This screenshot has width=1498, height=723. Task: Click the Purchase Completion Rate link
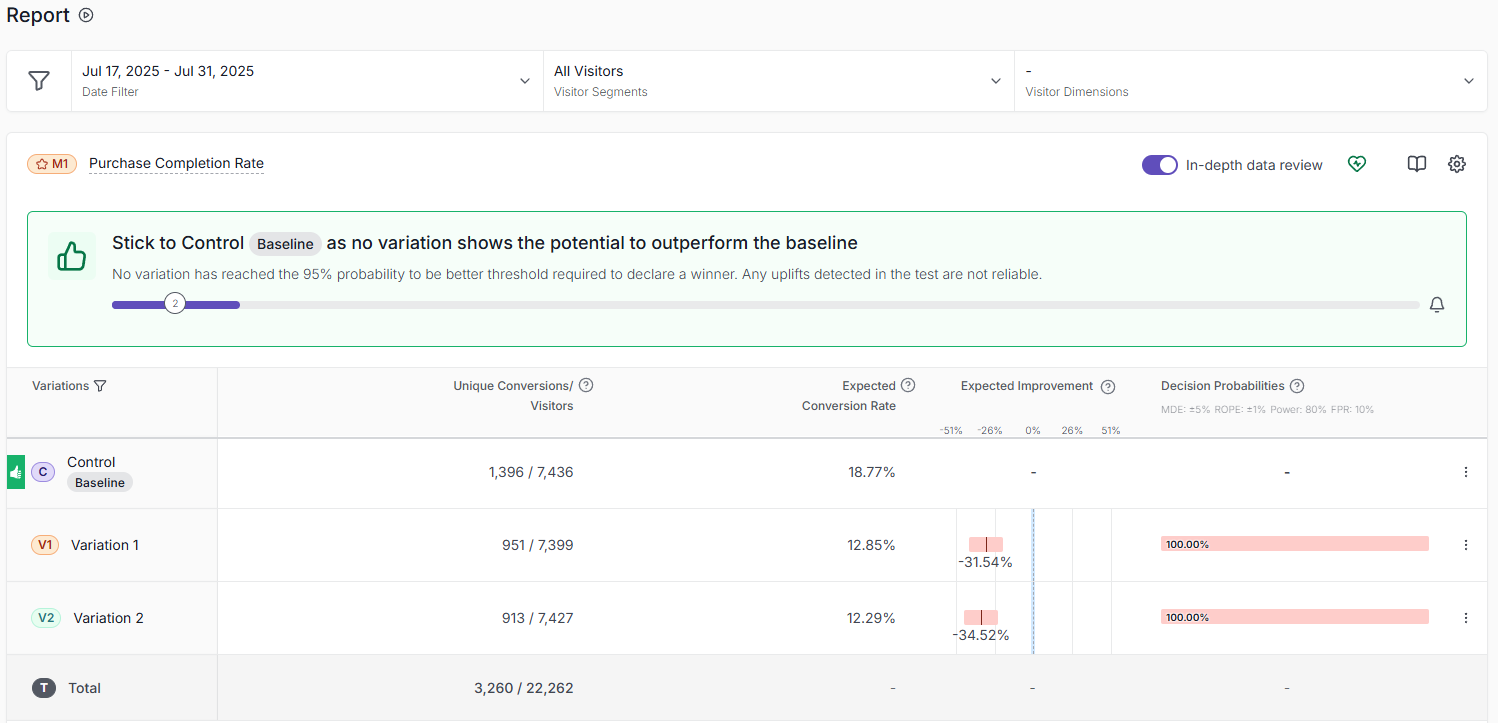coord(176,163)
